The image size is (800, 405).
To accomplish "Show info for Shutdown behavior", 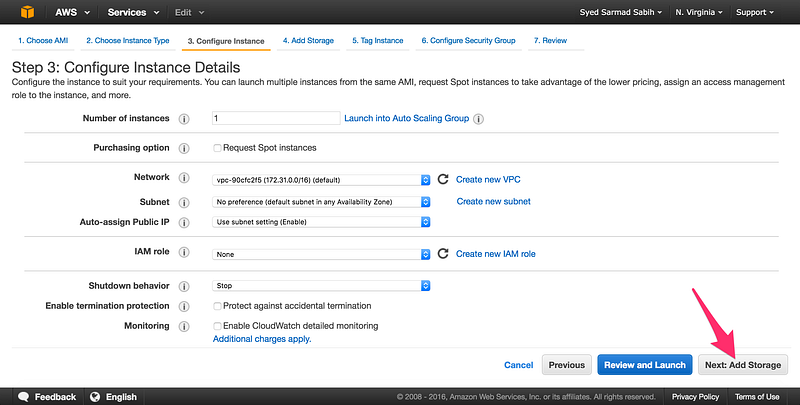I will click(184, 286).
